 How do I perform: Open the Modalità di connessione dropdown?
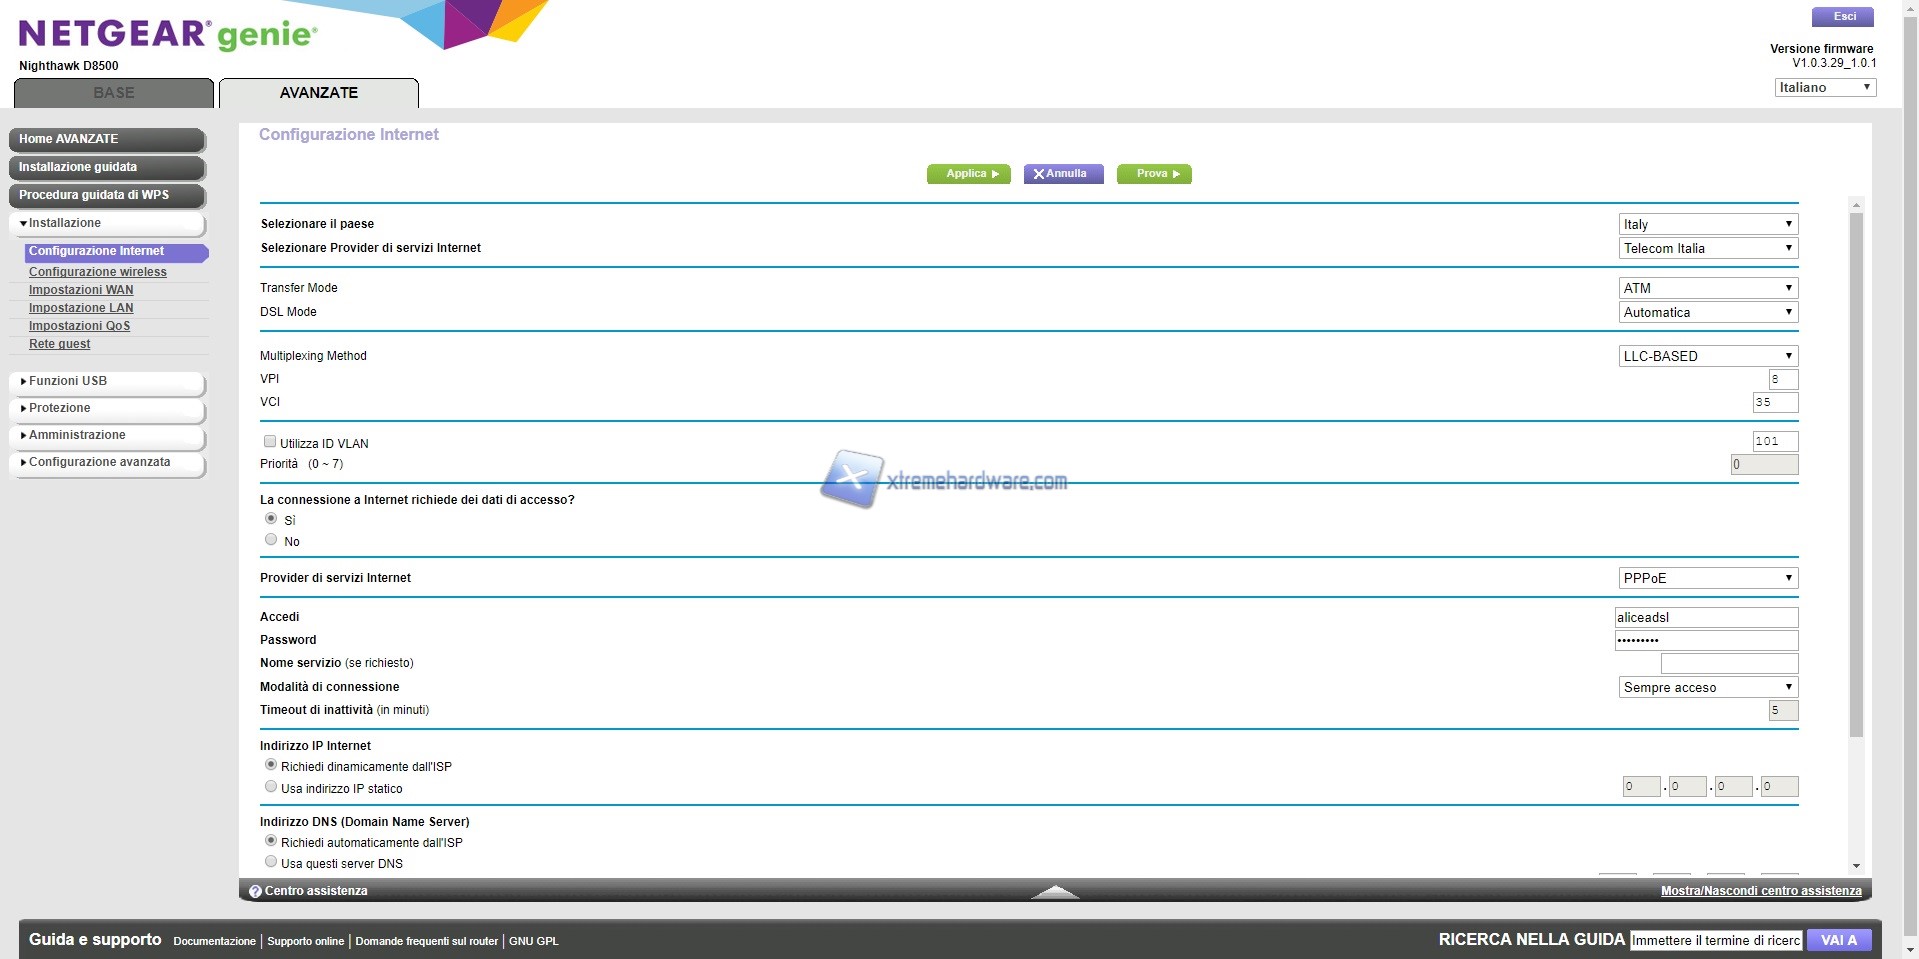(x=1707, y=687)
